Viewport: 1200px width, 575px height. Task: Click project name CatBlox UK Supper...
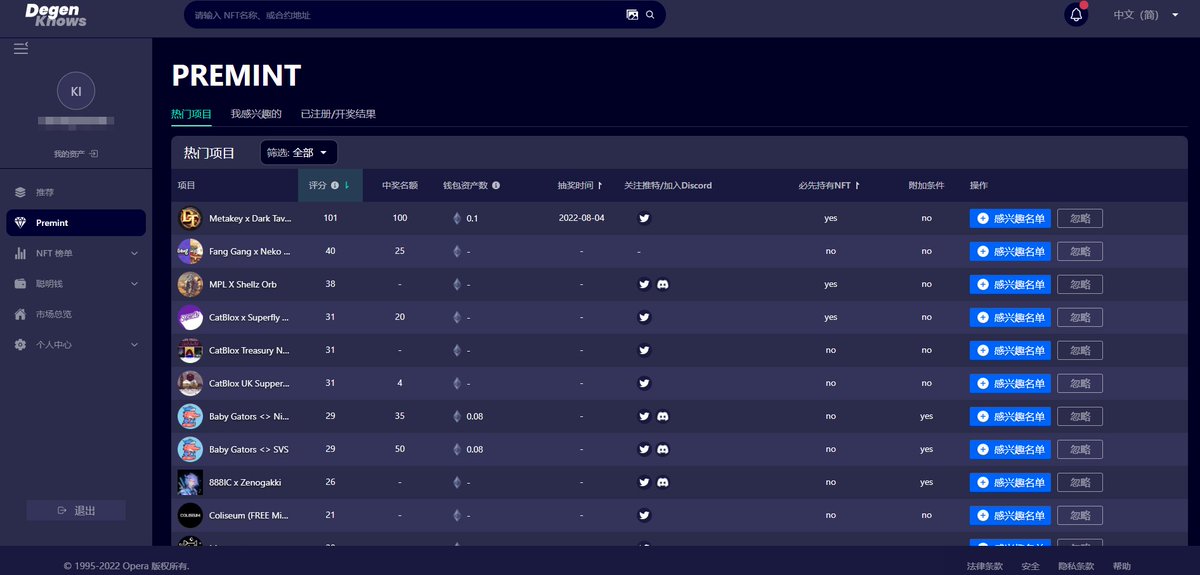(250, 383)
